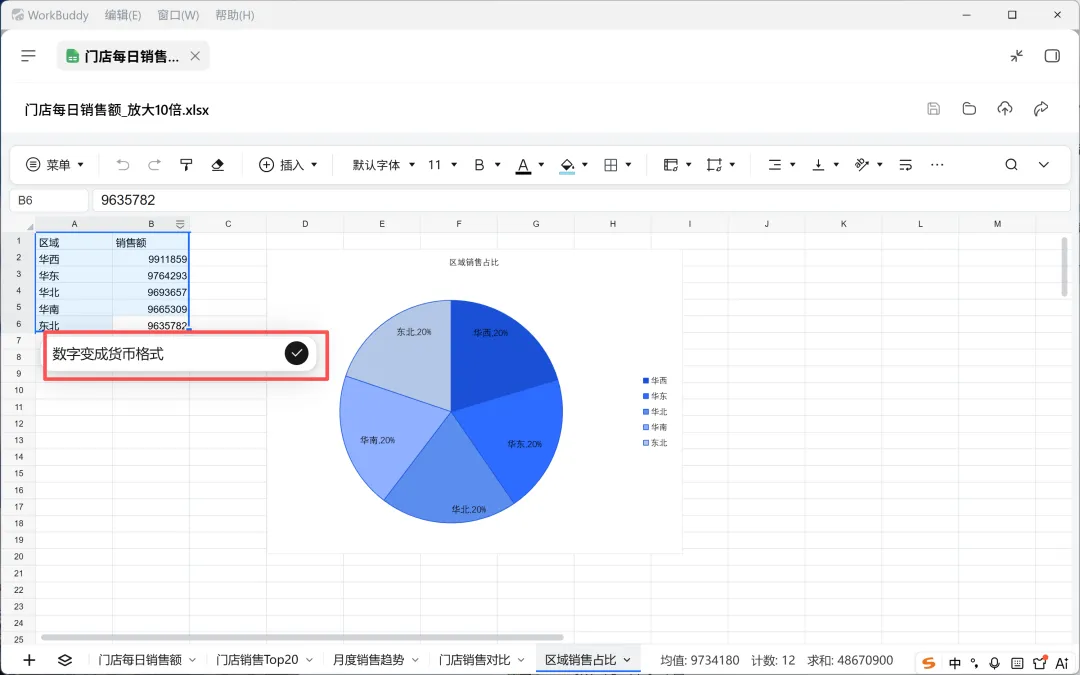Screen dimensions: 1080x675
Task: Expand the font color picker arrow
Action: pos(541,165)
